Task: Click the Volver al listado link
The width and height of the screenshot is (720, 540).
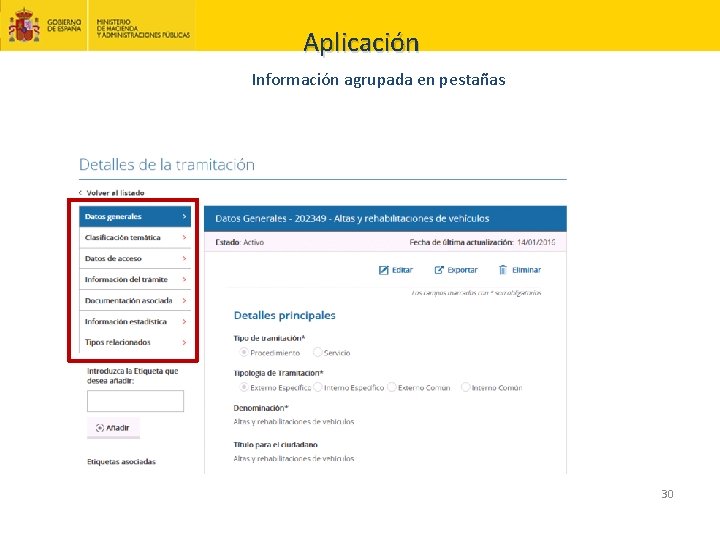Action: pos(115,193)
